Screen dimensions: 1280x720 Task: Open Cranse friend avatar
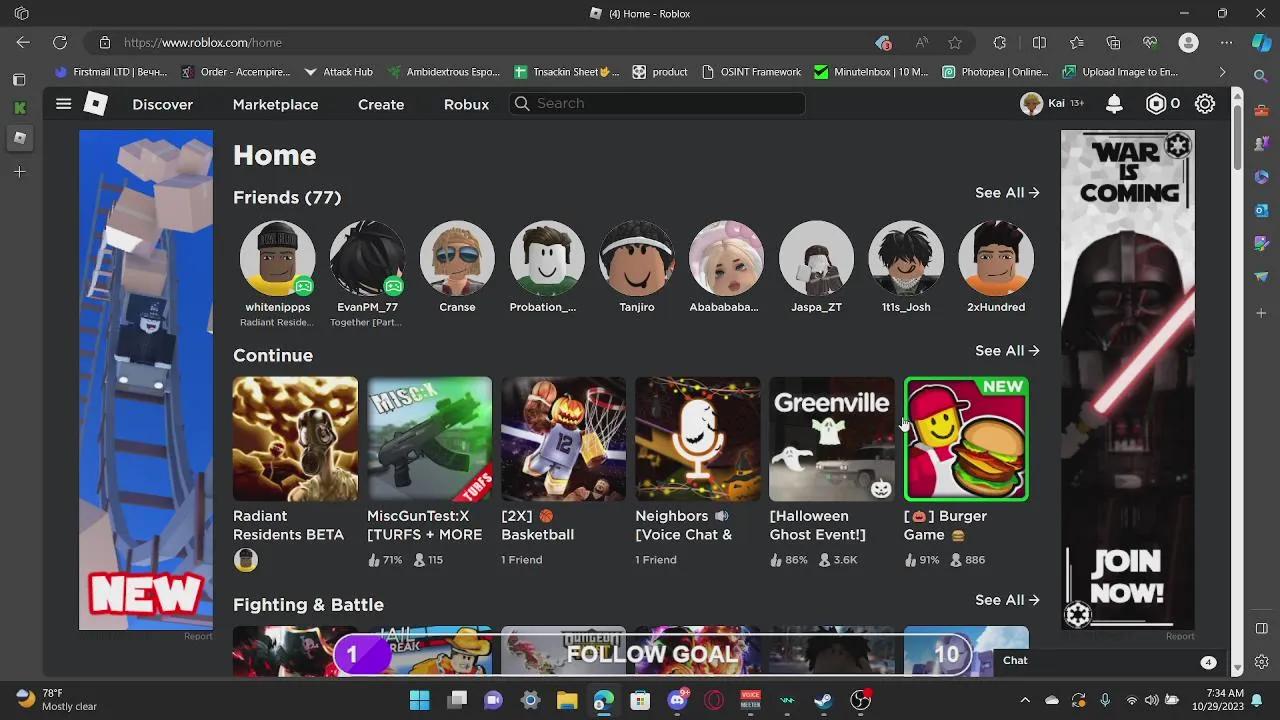pyautogui.click(x=457, y=259)
